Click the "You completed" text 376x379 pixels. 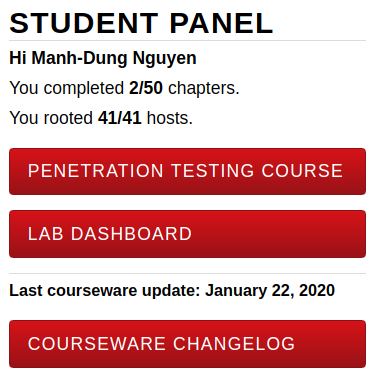point(67,89)
